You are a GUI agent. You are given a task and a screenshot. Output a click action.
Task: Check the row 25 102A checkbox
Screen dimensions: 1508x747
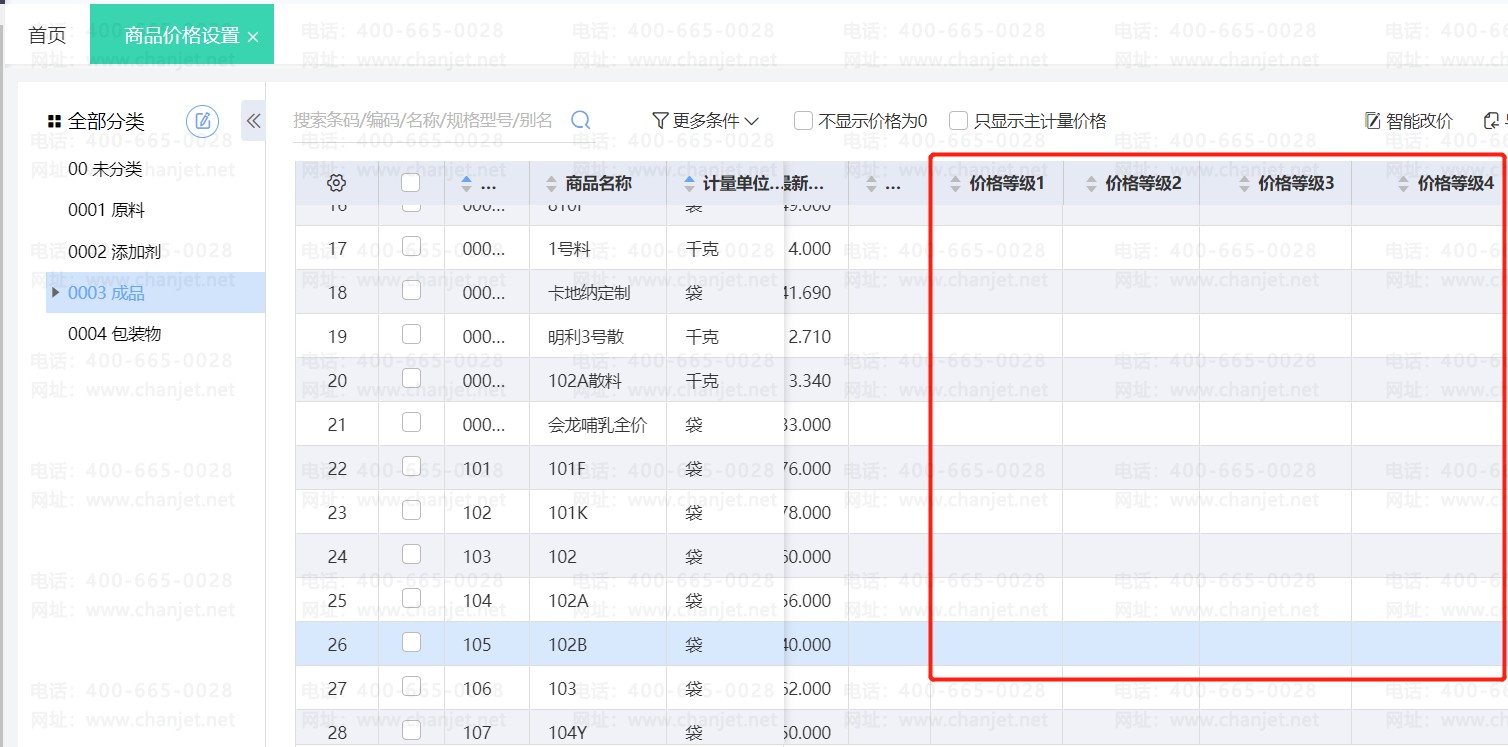coord(411,599)
